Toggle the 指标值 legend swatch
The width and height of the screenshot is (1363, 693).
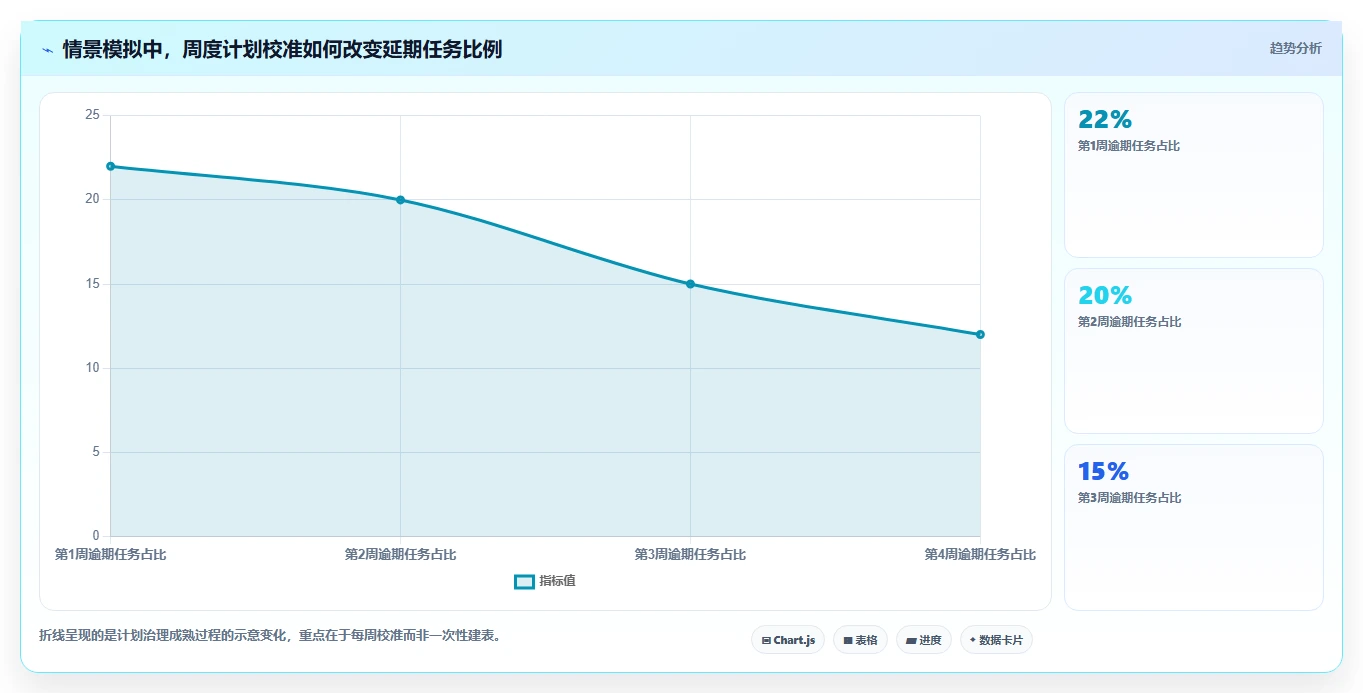524,582
